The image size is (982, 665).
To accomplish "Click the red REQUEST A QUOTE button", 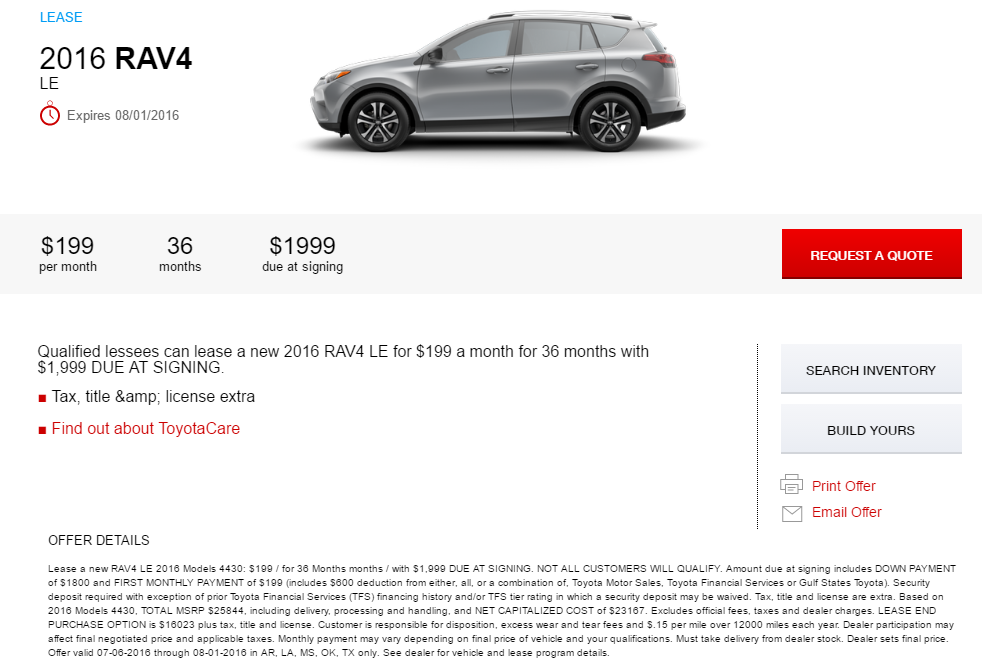I will click(x=871, y=254).
